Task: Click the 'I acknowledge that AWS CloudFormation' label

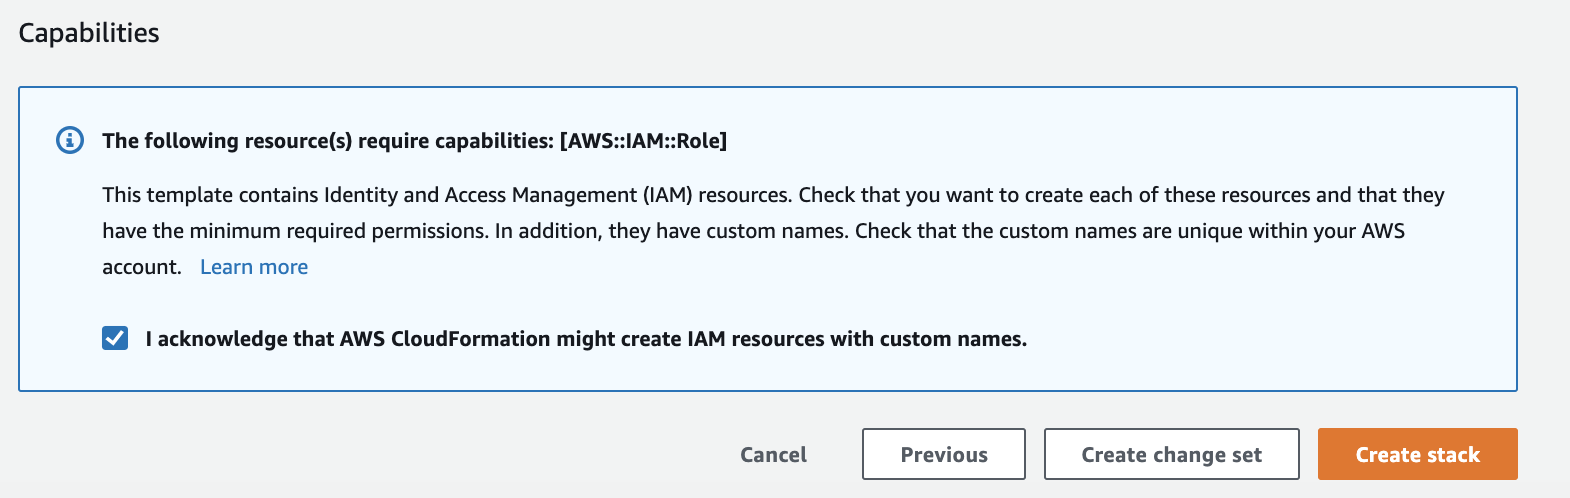Action: (x=586, y=339)
